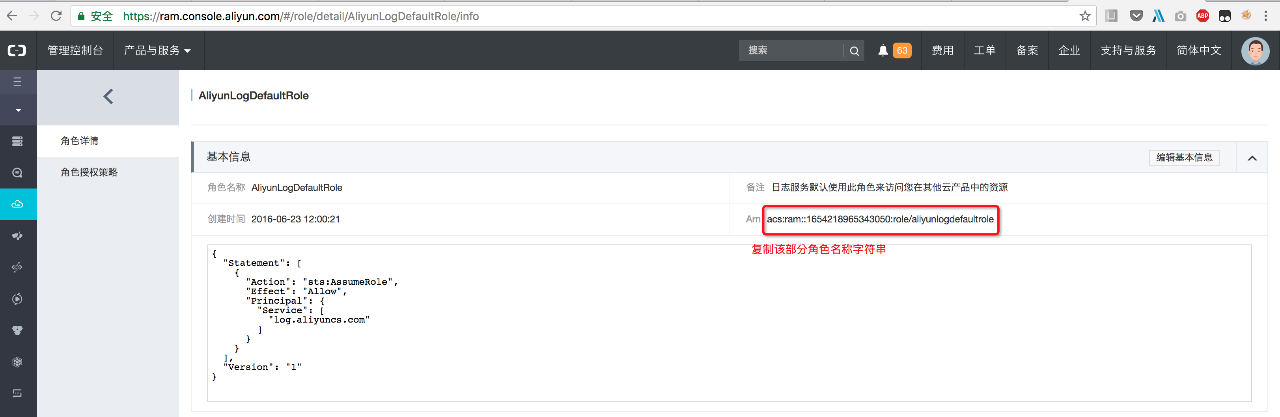Open the code-brackets sidebar icon
1280x417 pixels.
tap(17, 267)
